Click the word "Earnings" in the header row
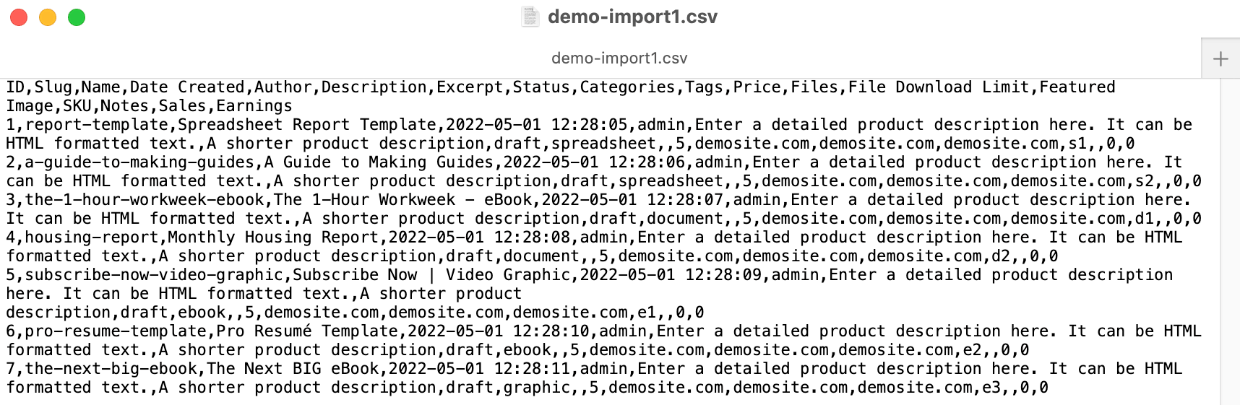 [254, 106]
